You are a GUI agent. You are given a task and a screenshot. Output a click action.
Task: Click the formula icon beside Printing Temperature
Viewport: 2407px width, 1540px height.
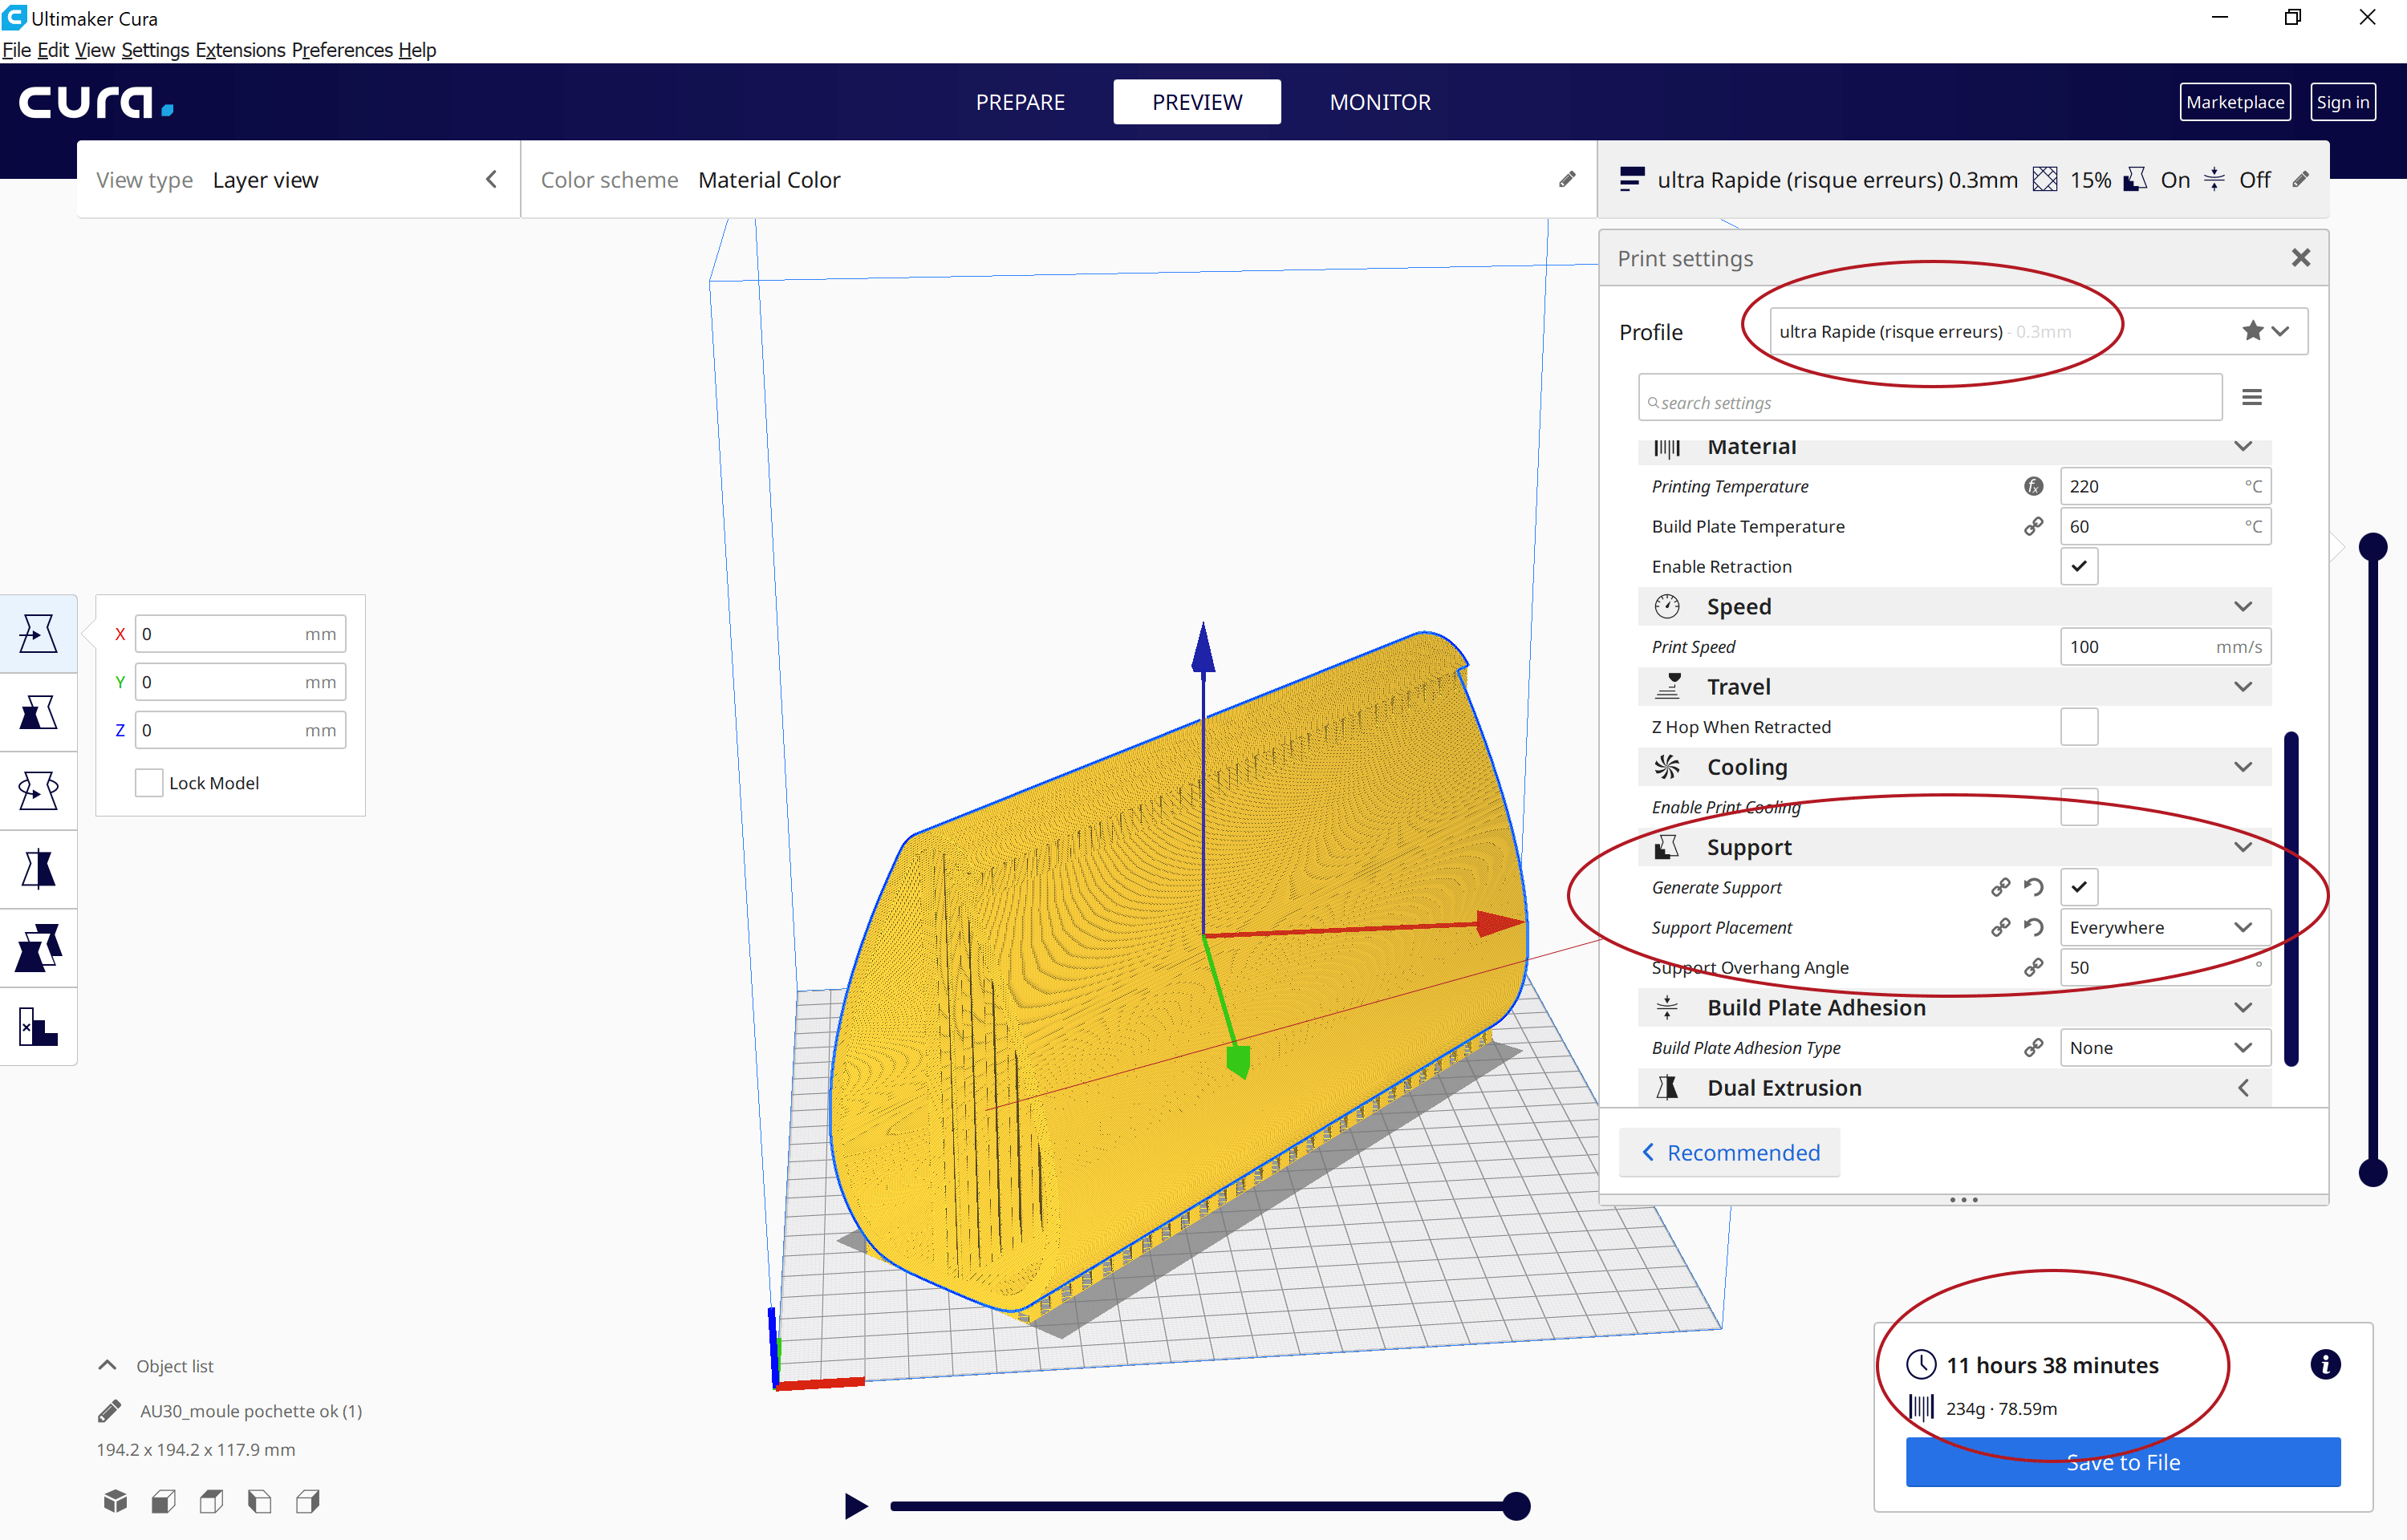2033,486
